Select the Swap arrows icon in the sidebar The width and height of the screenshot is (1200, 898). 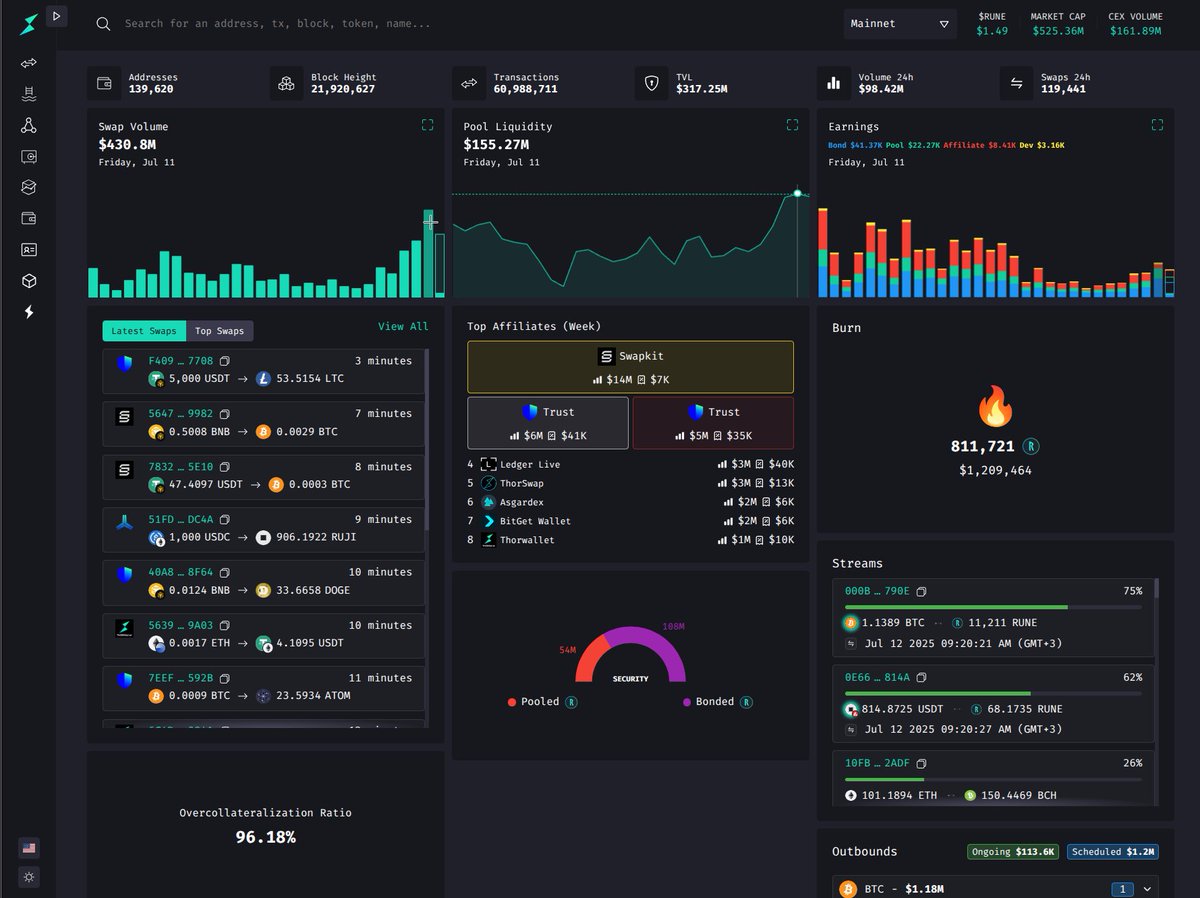(x=28, y=63)
